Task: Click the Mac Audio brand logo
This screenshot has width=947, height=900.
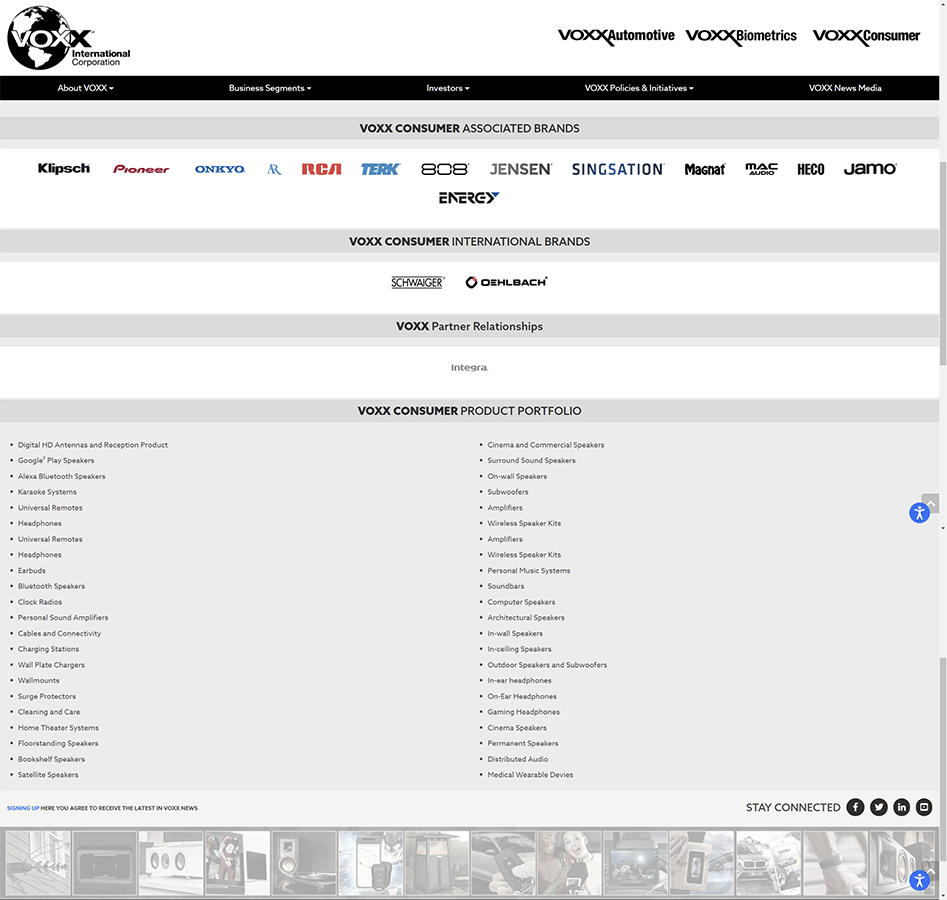Action: click(x=762, y=169)
